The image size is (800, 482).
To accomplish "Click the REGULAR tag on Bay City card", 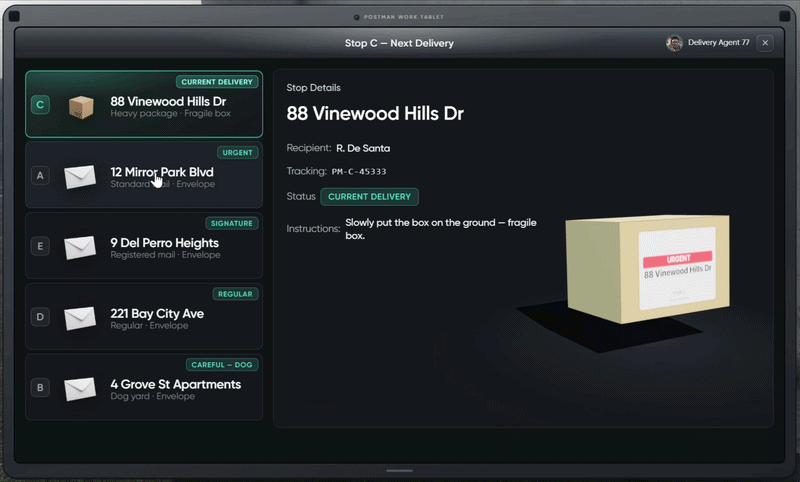I will pyautogui.click(x=235, y=294).
